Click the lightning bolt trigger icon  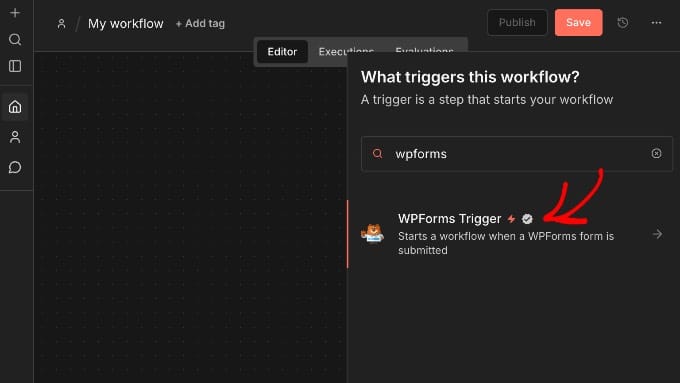(x=512, y=219)
